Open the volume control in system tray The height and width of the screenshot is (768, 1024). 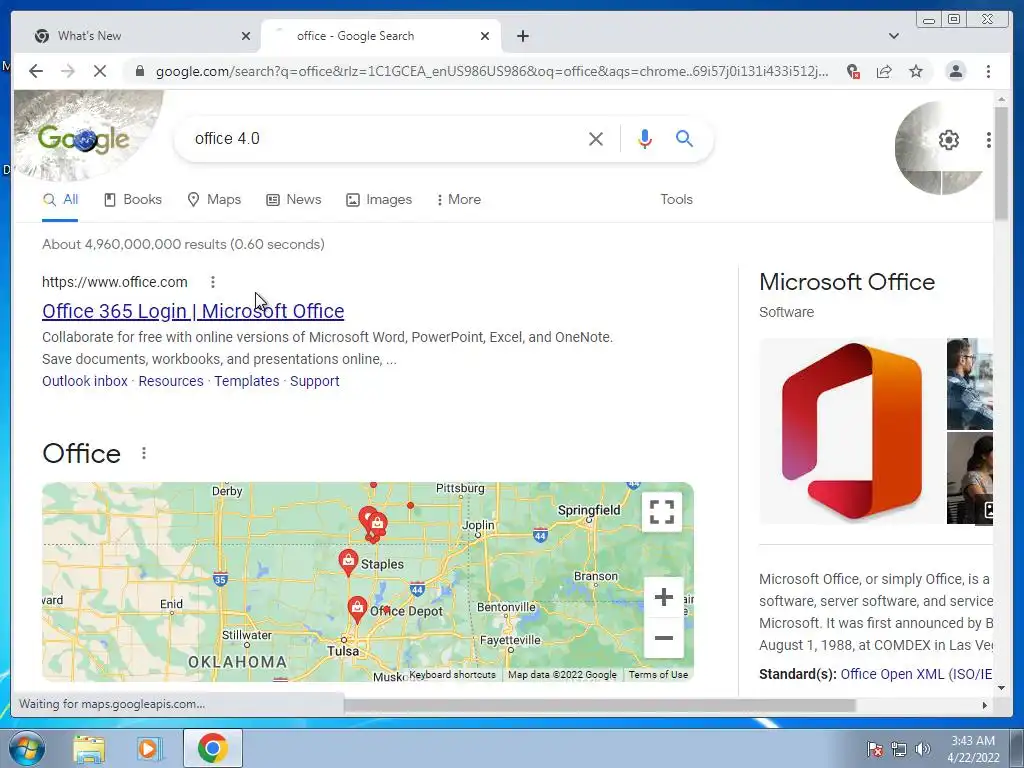click(923, 749)
